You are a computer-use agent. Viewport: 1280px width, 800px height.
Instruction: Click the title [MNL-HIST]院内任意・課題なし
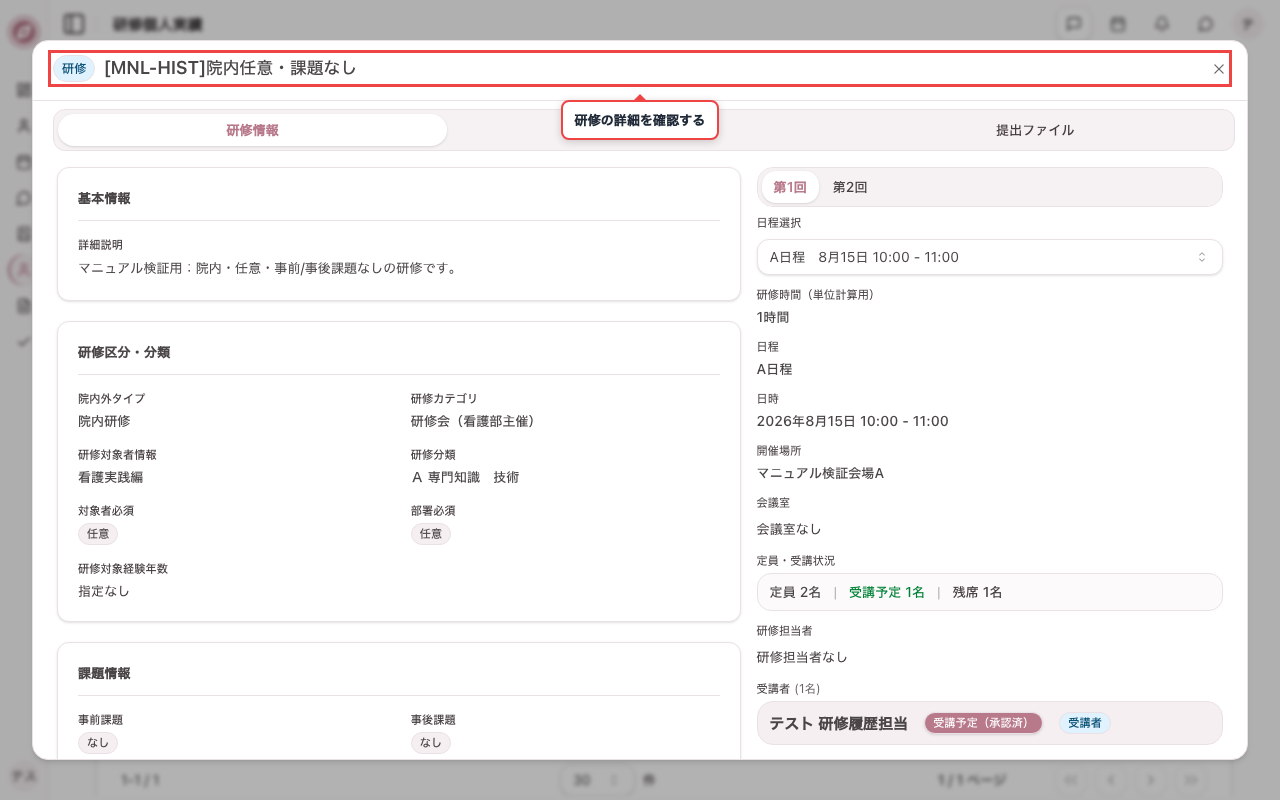click(x=230, y=68)
